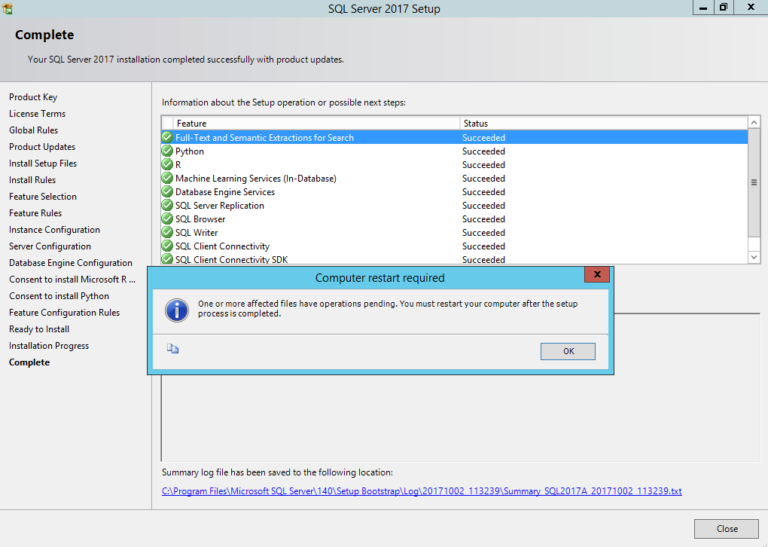Click green check beside SQL Client Connectivity SDK
Viewport: 768px width, 547px height.
pyautogui.click(x=167, y=259)
